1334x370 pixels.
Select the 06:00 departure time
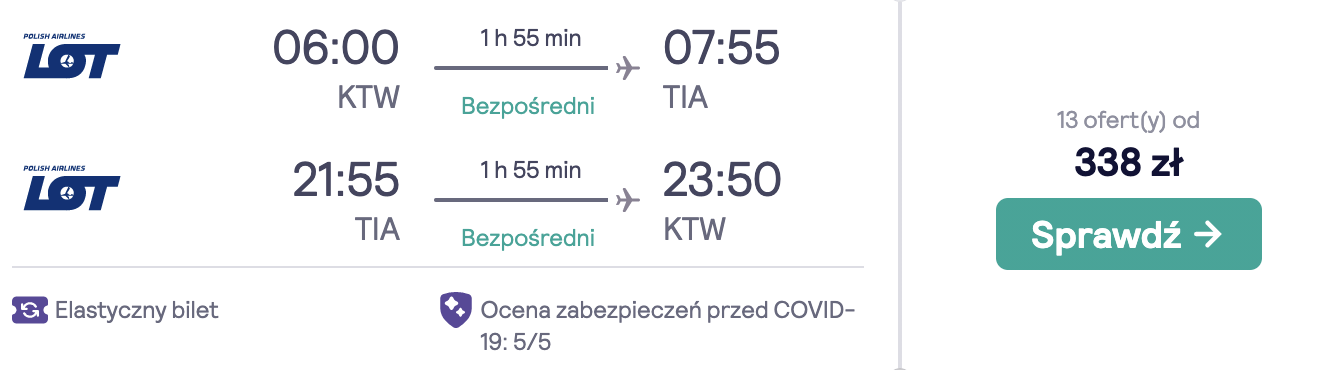point(336,48)
